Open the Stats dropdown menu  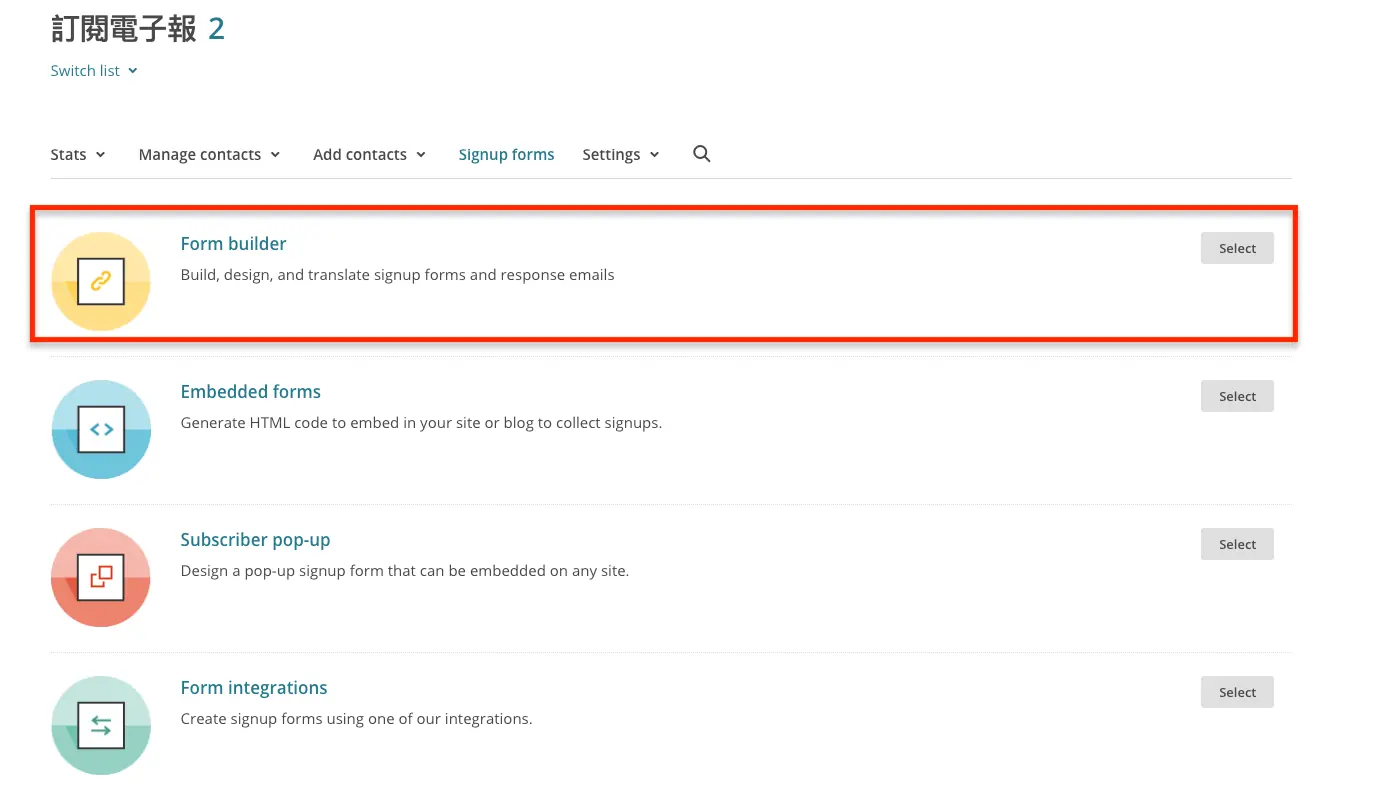pos(78,155)
